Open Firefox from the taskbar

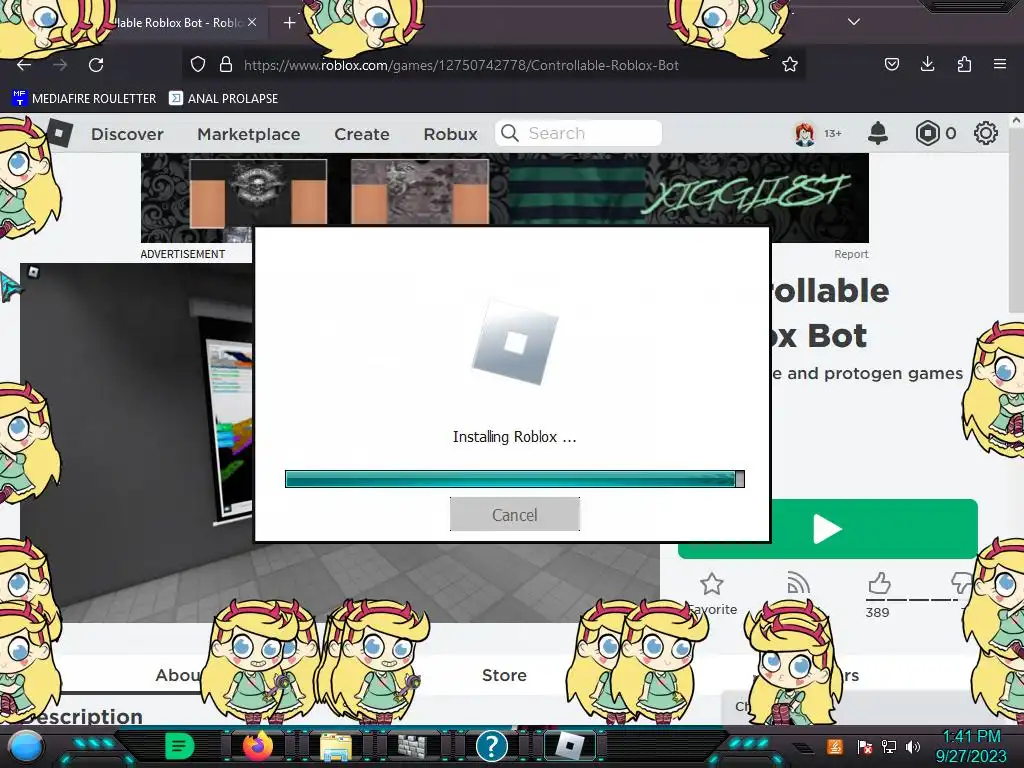tap(257, 746)
